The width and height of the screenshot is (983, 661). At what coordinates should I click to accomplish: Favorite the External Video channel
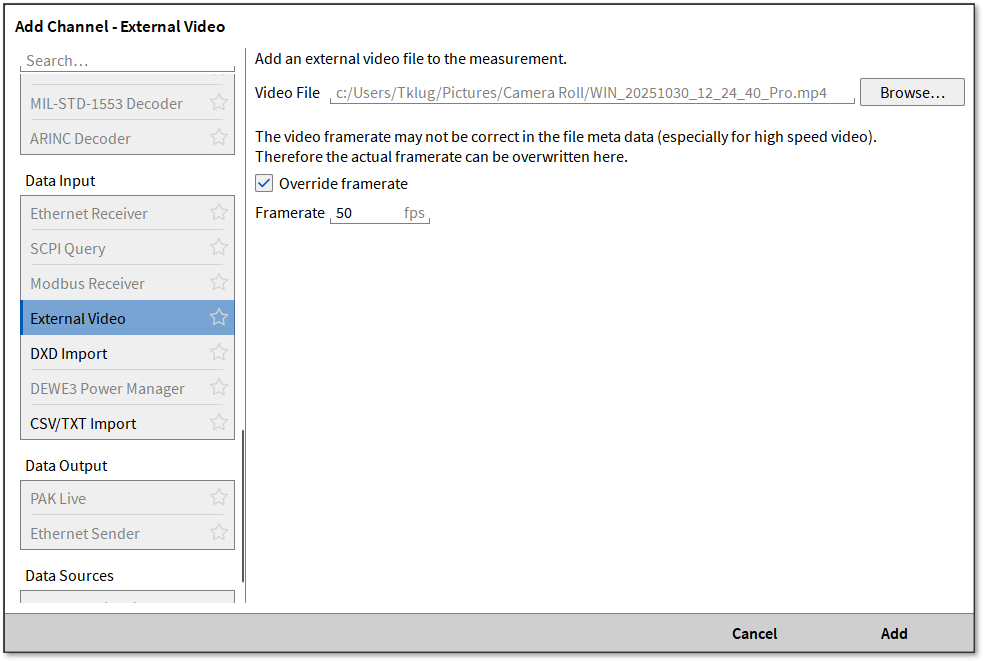tap(218, 317)
